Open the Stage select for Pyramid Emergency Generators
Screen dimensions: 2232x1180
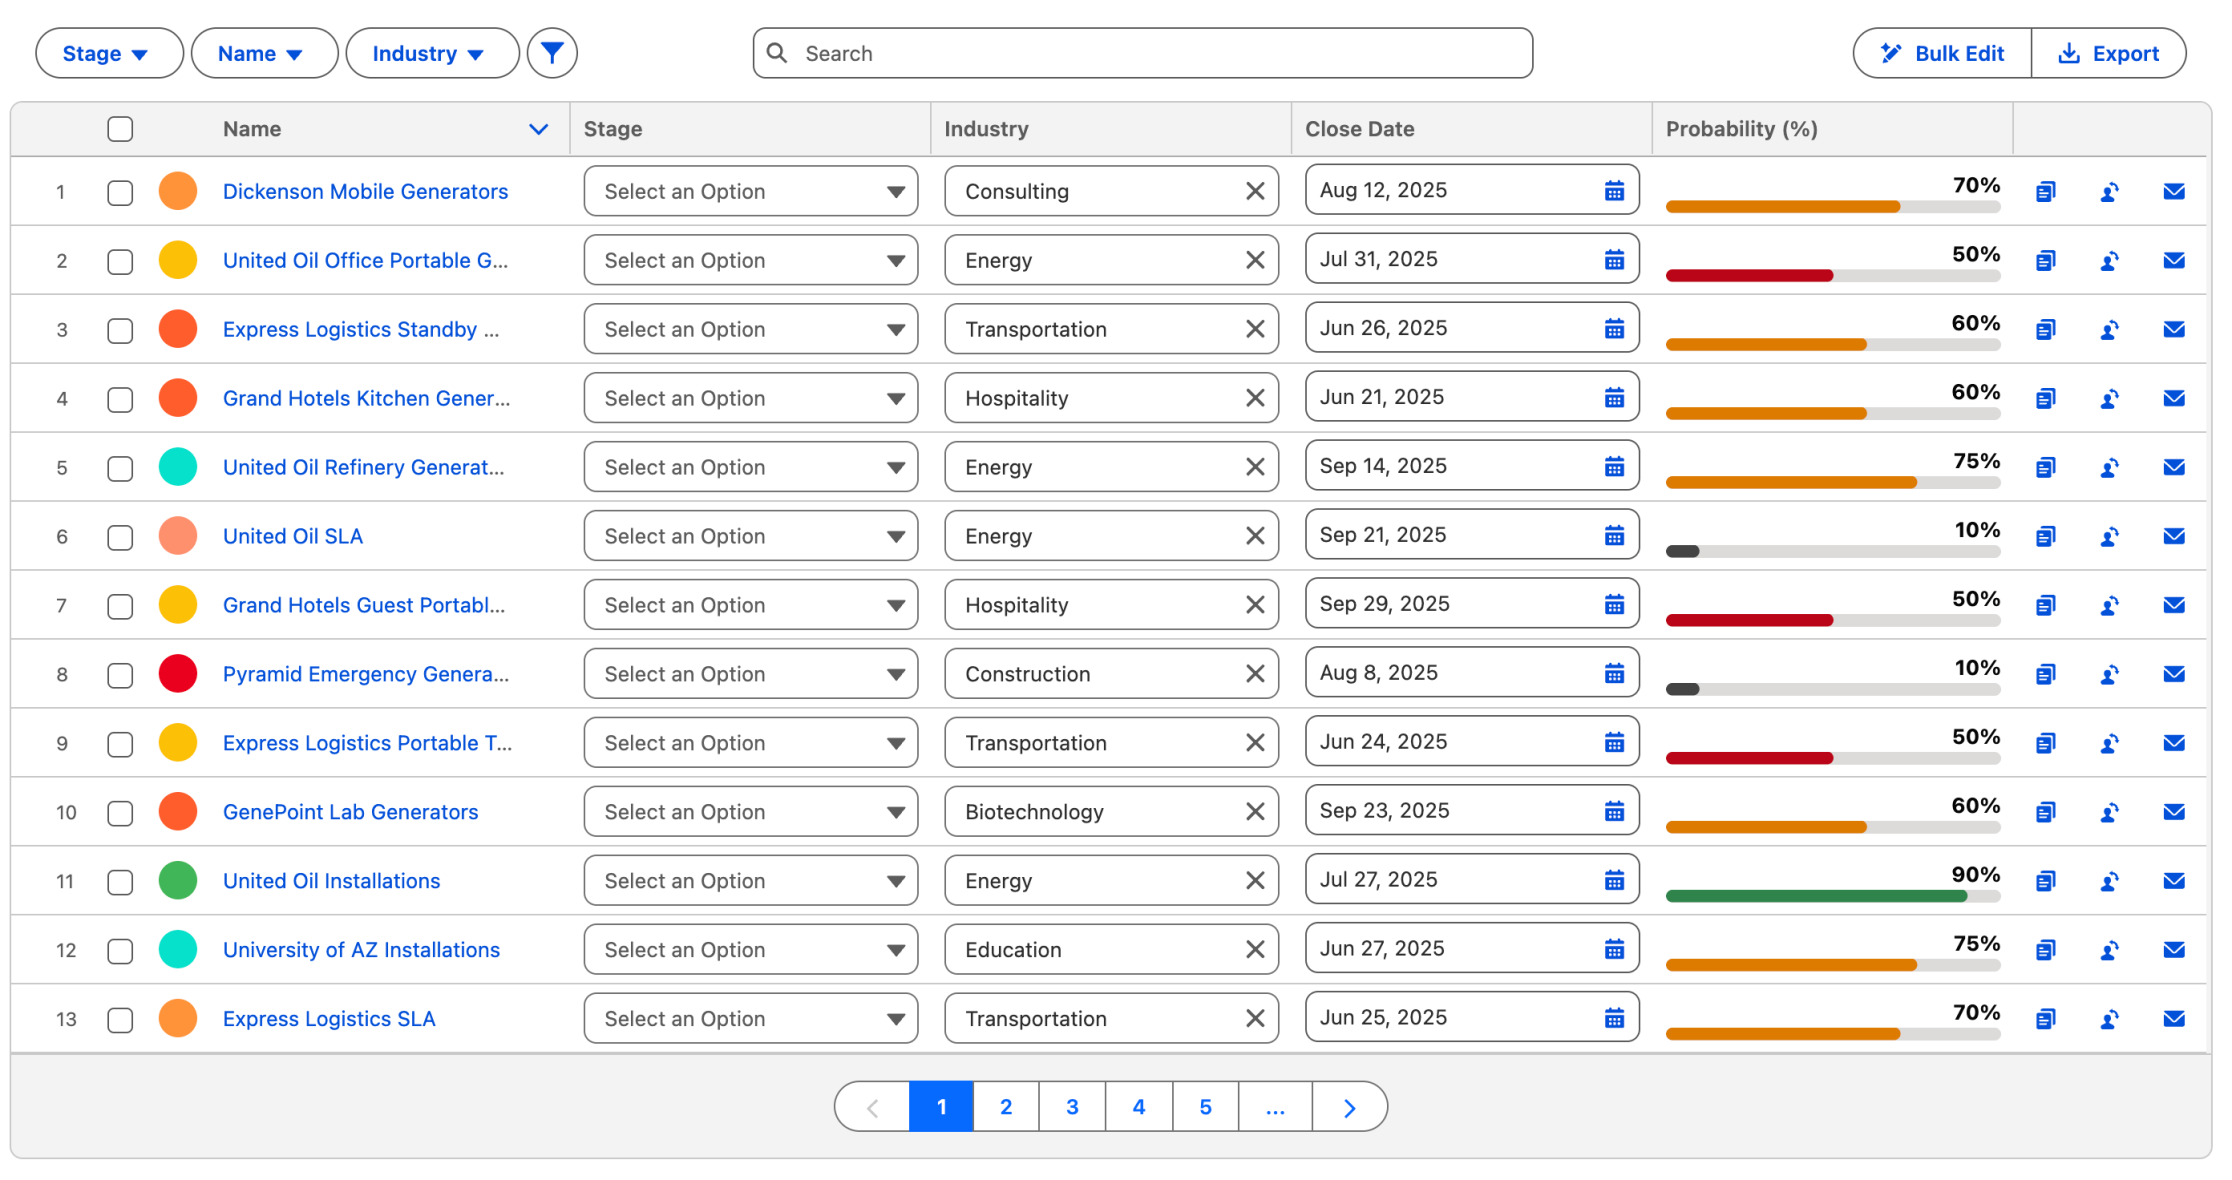pyautogui.click(x=750, y=674)
